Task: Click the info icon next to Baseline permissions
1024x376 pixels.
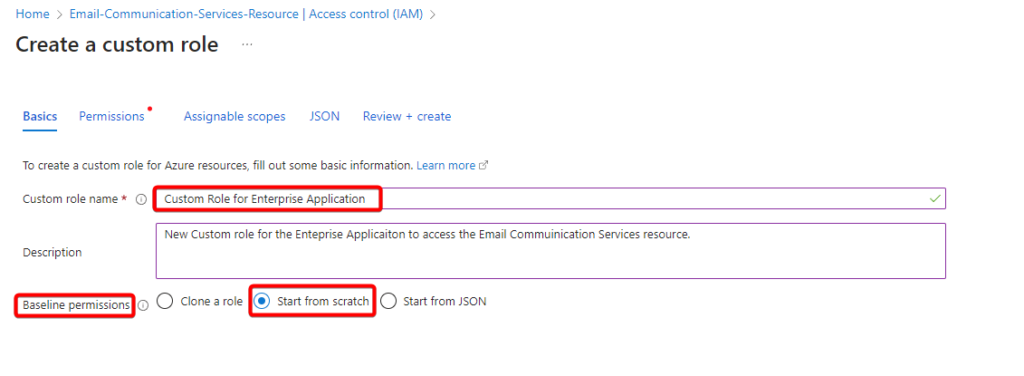Action: tap(143, 306)
